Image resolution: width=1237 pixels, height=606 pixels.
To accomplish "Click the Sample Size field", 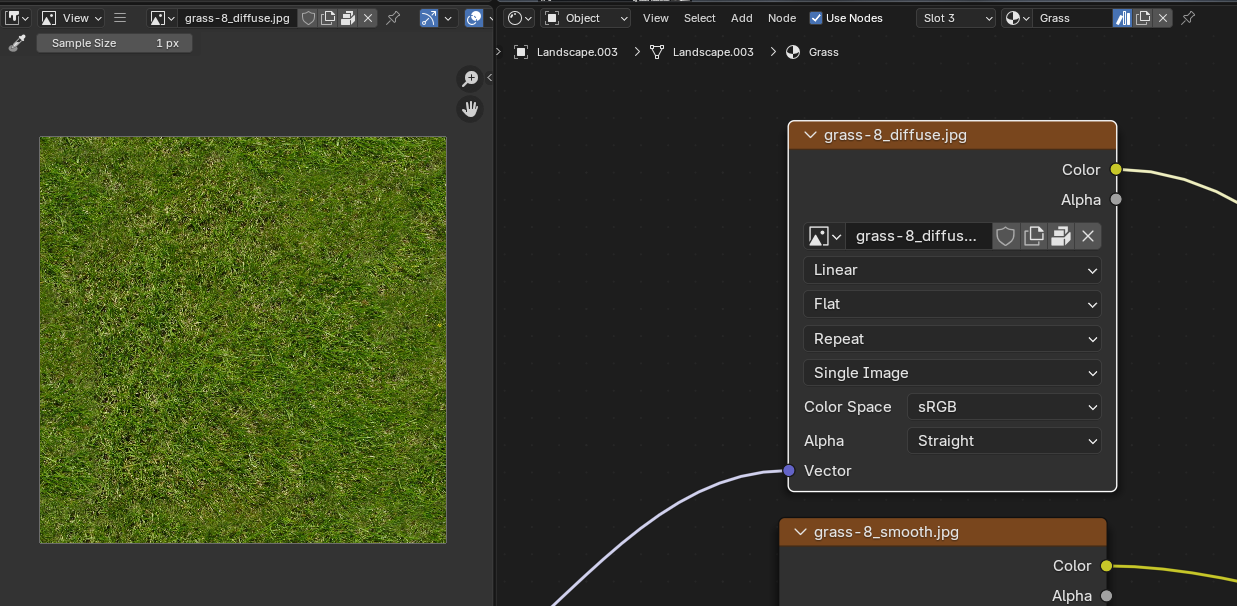I will click(x=114, y=43).
